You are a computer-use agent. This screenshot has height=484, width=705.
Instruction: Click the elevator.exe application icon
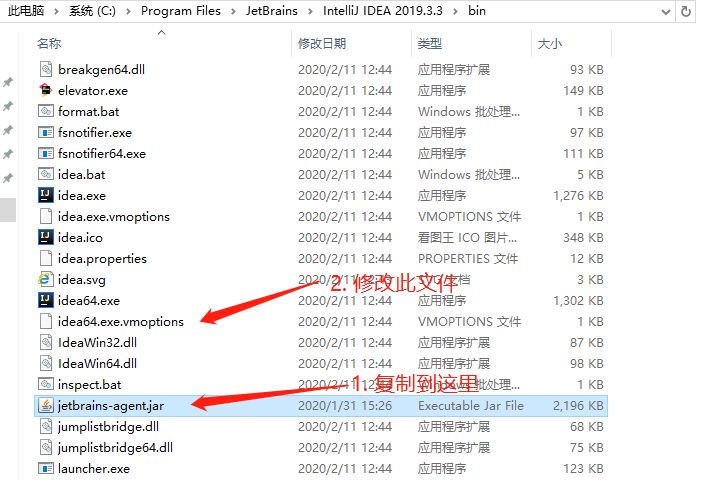click(46, 90)
